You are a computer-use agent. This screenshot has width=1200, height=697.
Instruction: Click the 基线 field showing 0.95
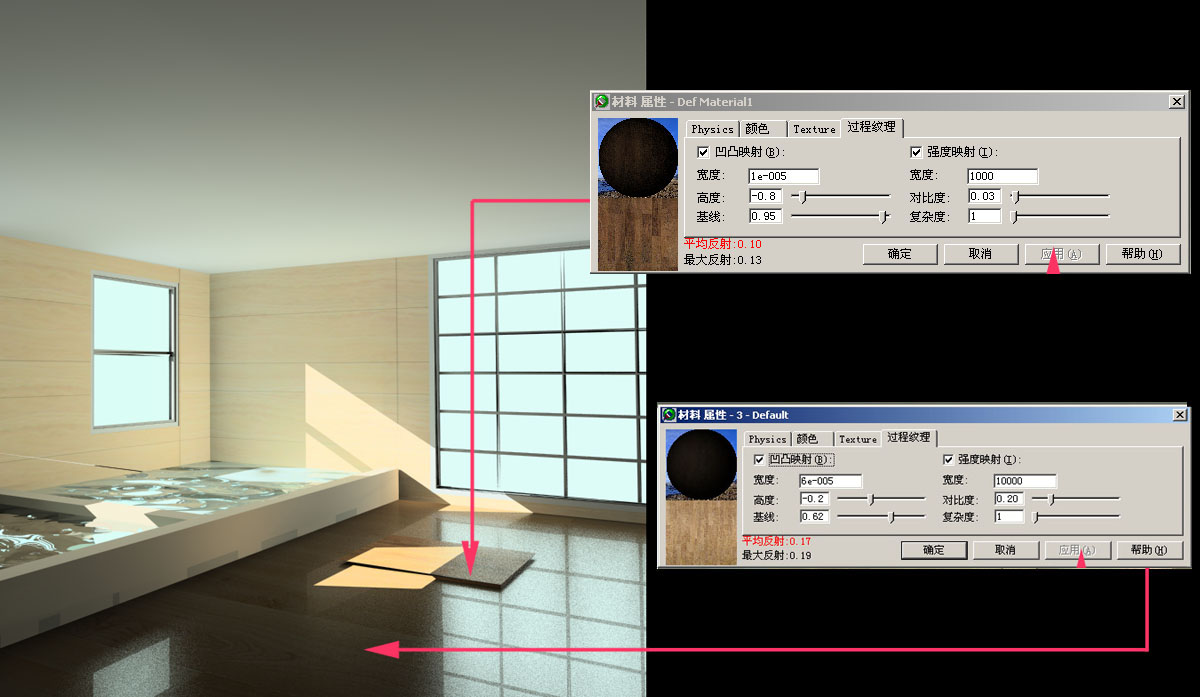[765, 216]
